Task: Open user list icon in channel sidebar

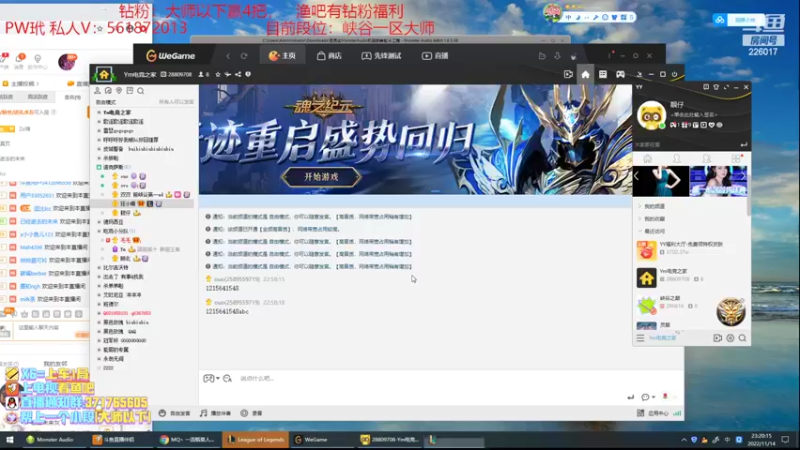Action: coord(97,90)
